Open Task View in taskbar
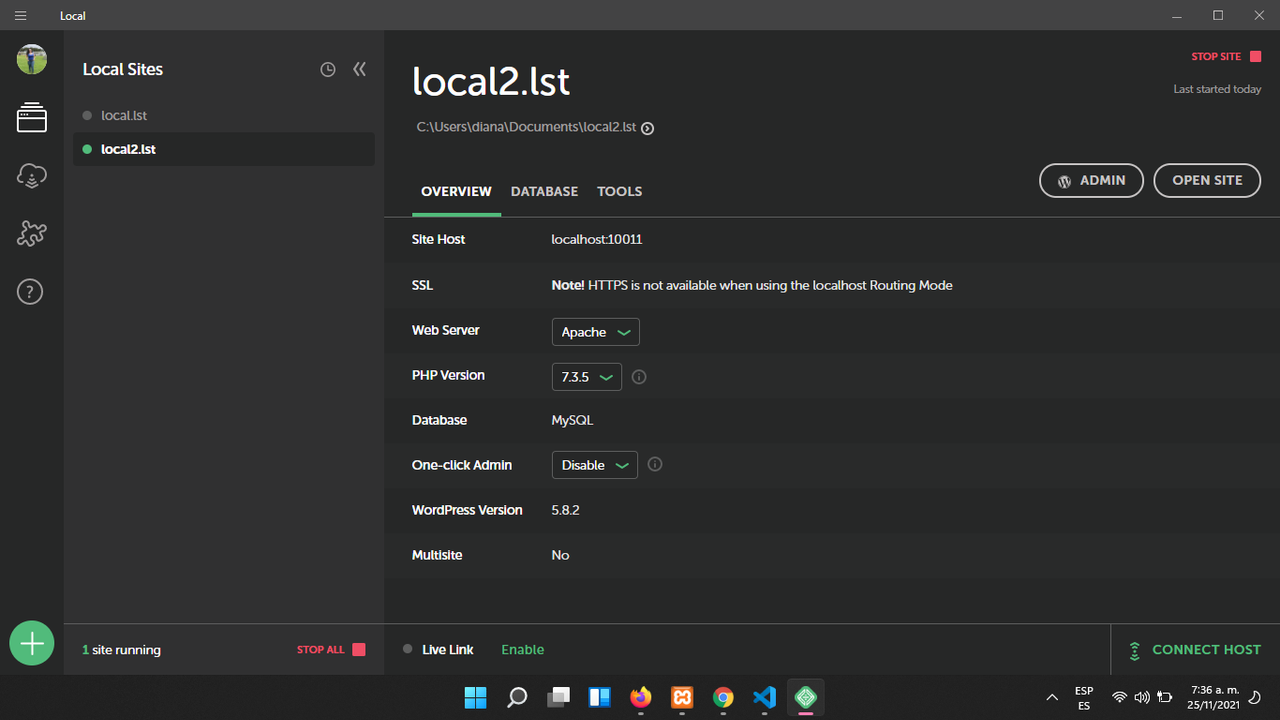The width and height of the screenshot is (1280, 720). [558, 697]
